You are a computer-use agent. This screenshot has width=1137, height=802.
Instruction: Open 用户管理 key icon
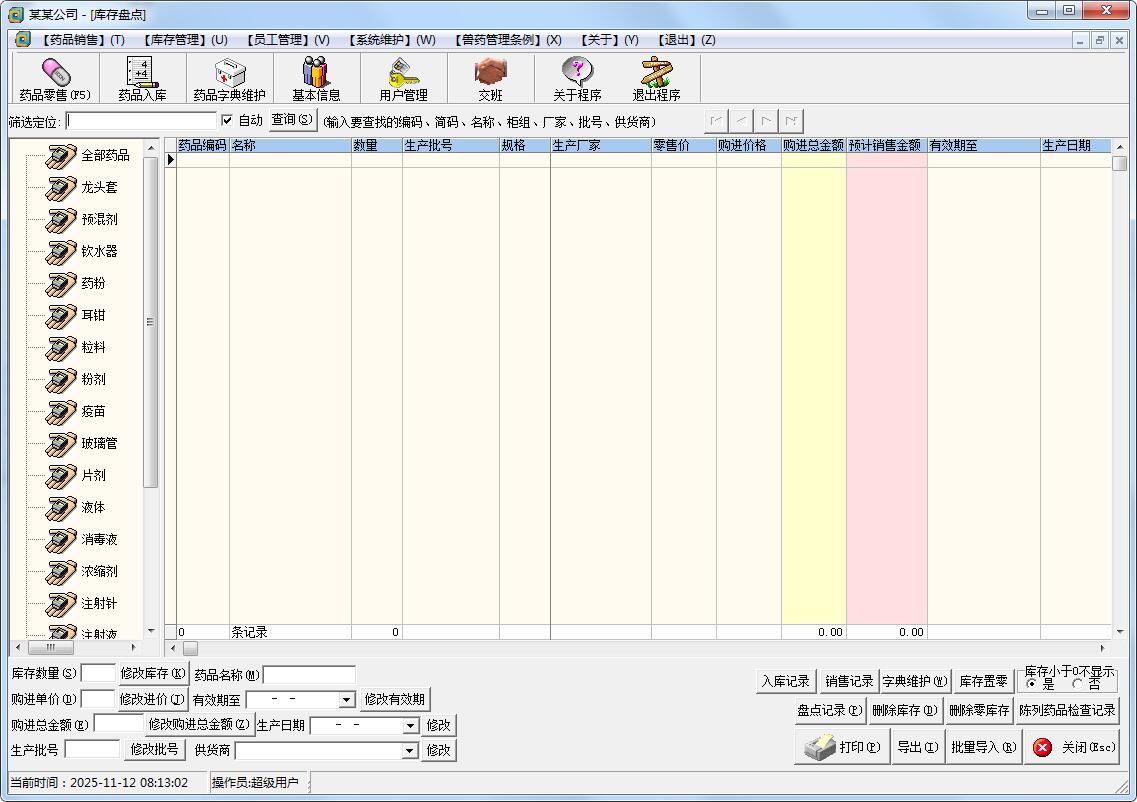click(x=403, y=73)
